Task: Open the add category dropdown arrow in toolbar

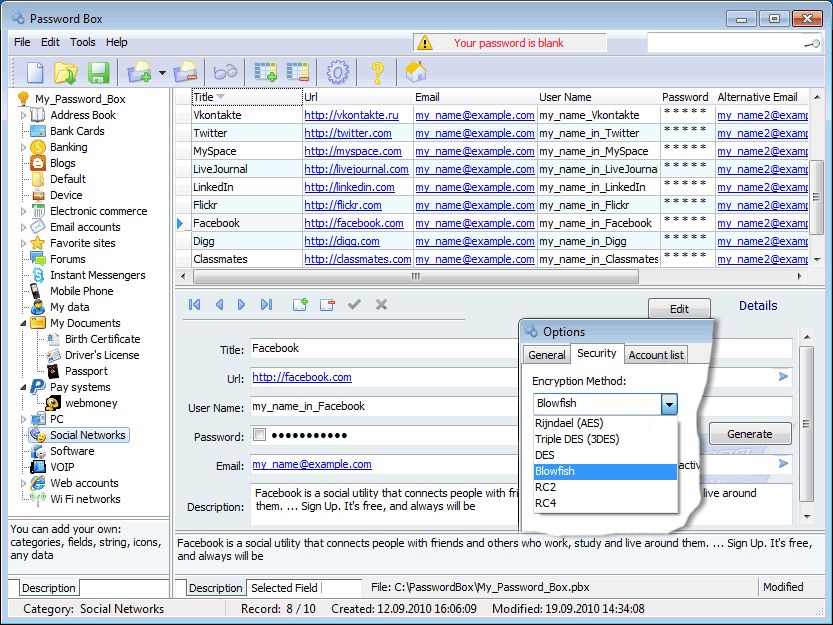Action: coord(162,72)
